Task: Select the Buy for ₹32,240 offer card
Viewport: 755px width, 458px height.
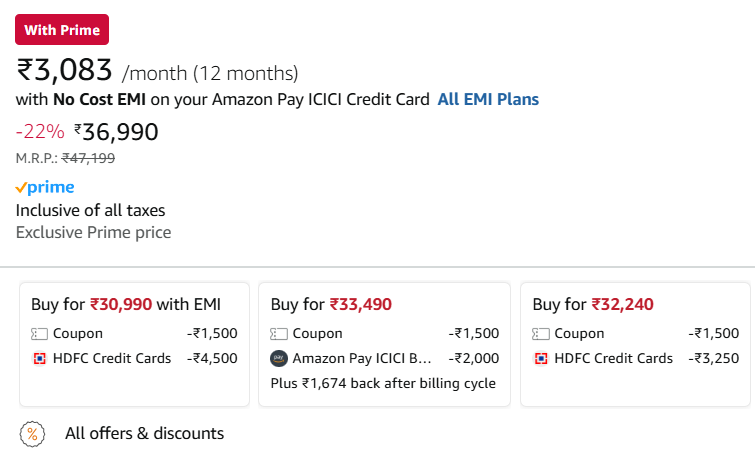Action: [x=636, y=344]
